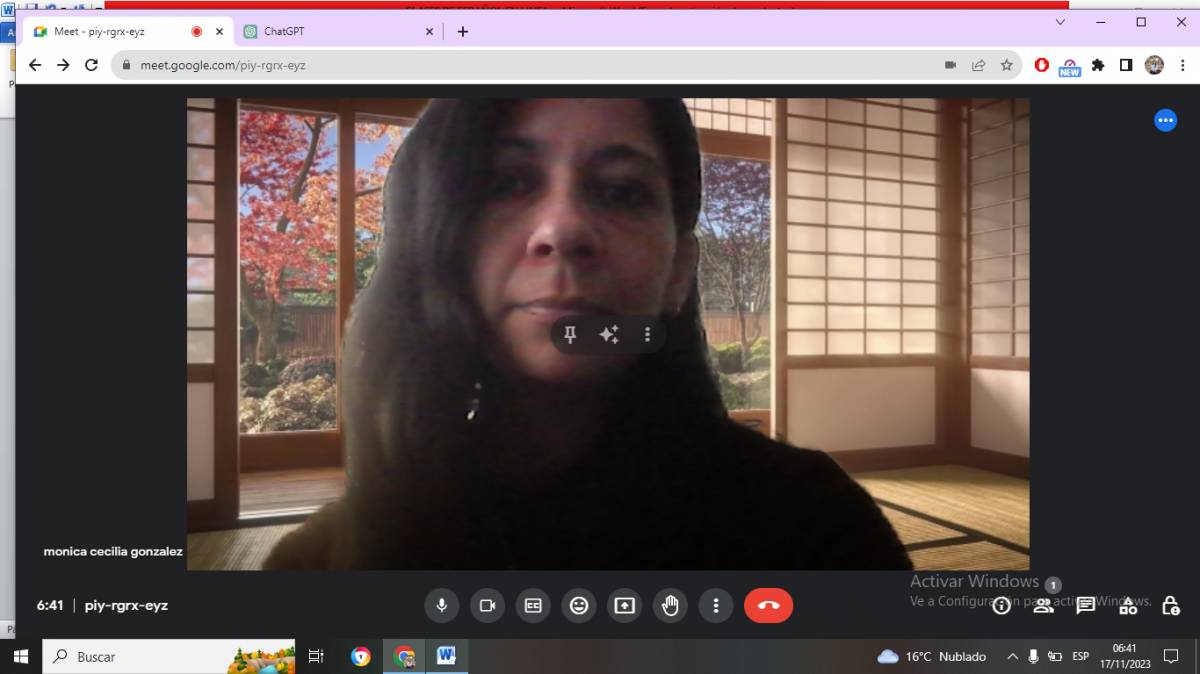1200x674 pixels.
Task: Show the participants people panel
Action: [1043, 605]
